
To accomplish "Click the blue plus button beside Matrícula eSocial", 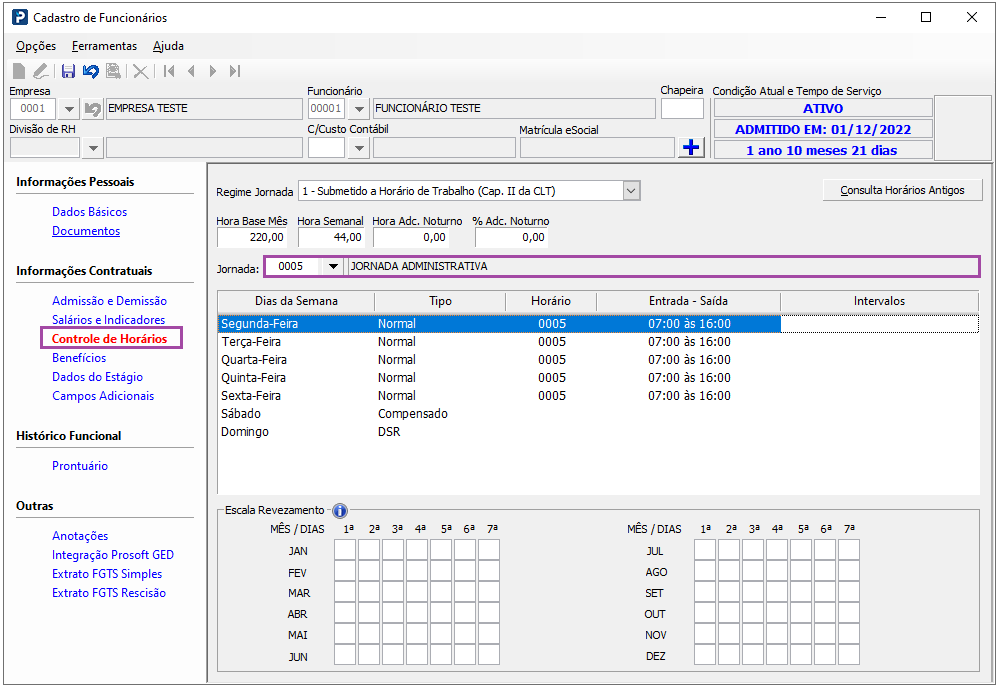I will [x=691, y=148].
